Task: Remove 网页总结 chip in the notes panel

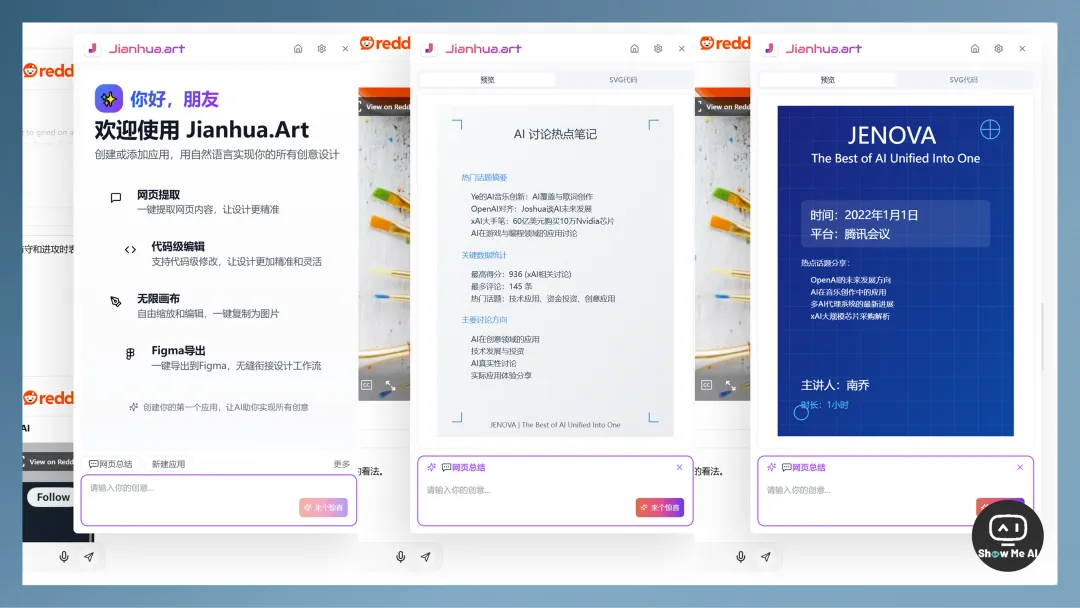Action: pyautogui.click(x=679, y=468)
